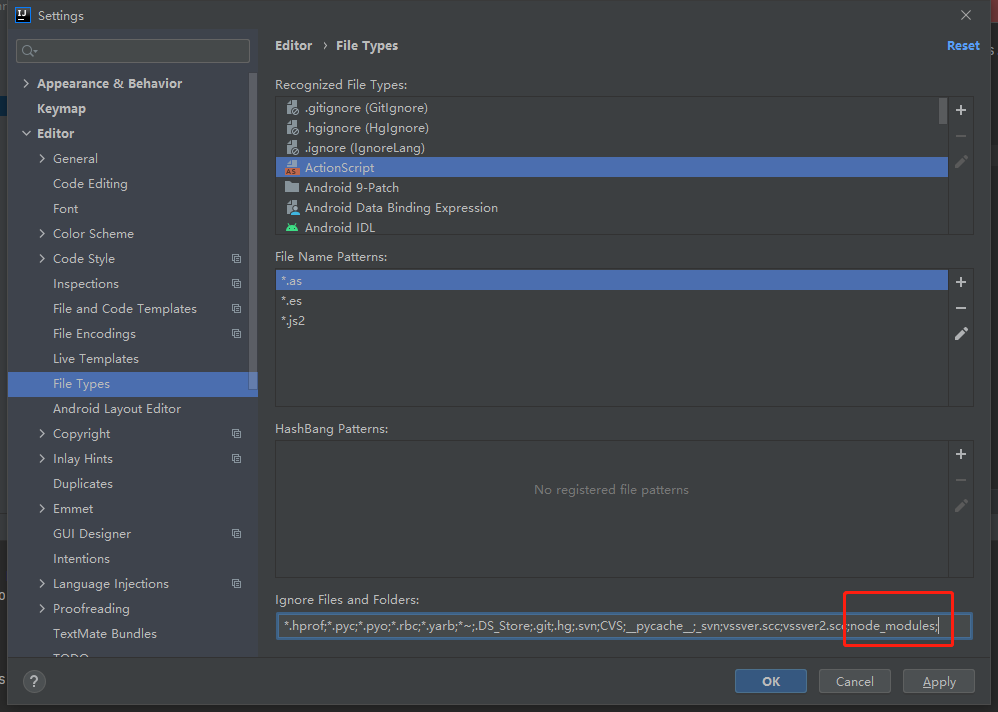Expand the Appearance & Behavior section
998x712 pixels.
point(26,83)
